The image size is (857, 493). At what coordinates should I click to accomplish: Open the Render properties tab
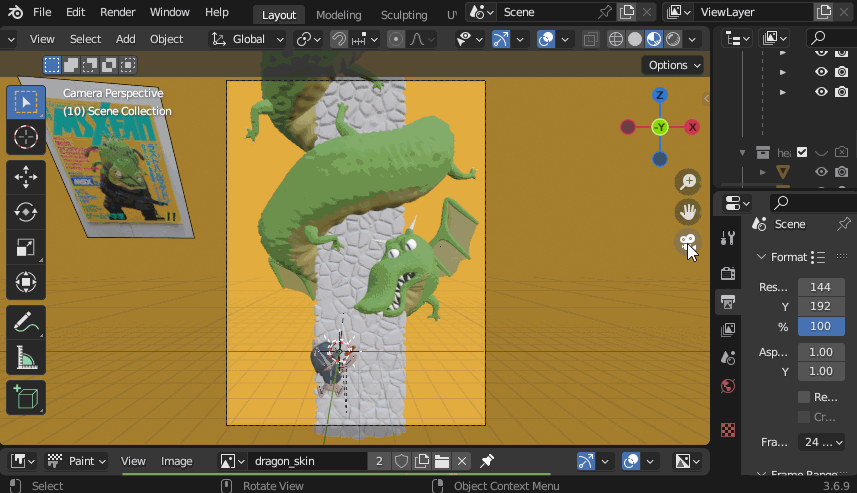tap(728, 273)
